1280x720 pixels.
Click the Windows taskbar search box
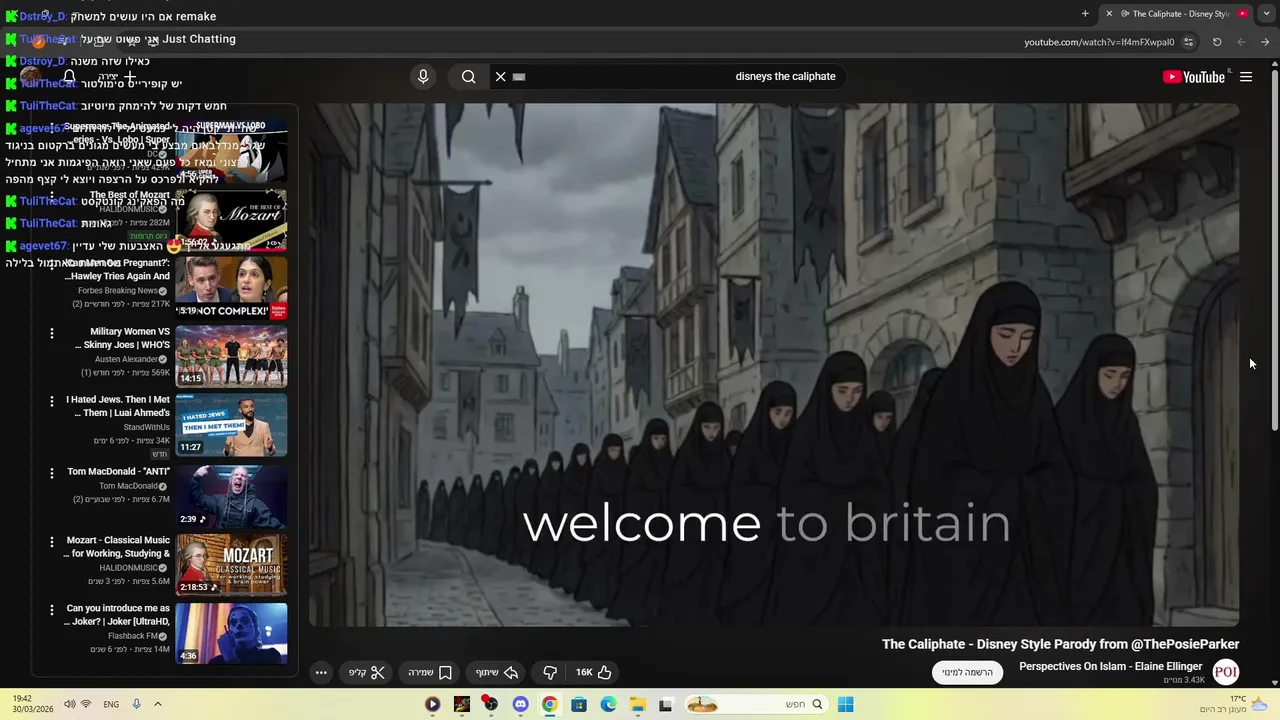pos(756,704)
